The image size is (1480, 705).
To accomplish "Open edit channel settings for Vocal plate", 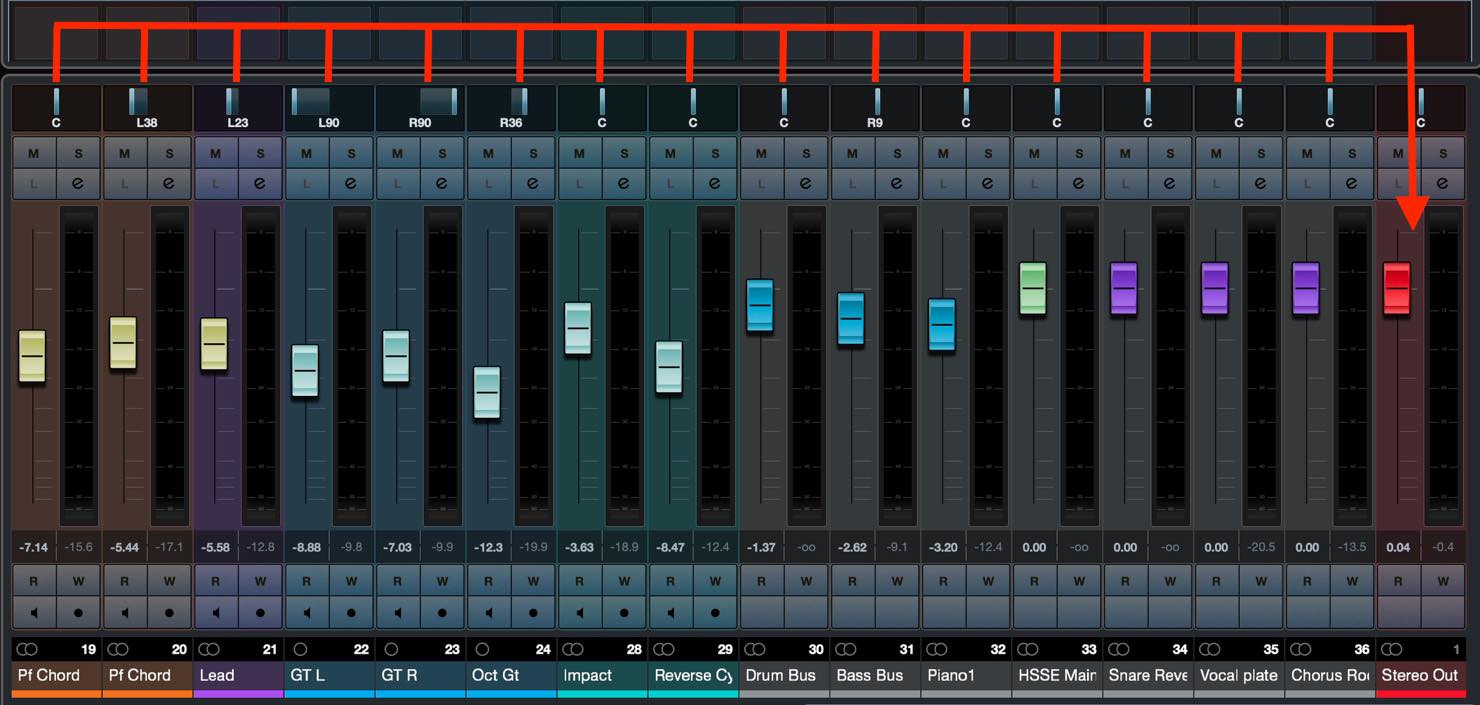I will click(1260, 184).
